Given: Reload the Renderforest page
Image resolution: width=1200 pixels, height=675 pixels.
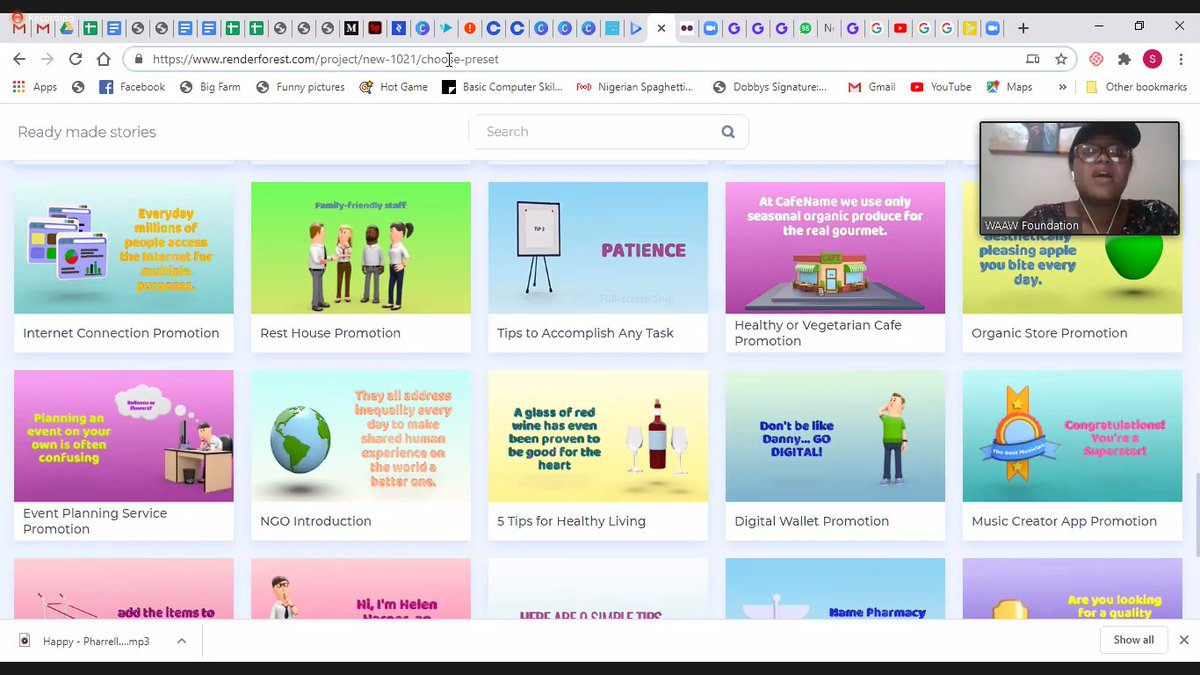Looking at the screenshot, I should [x=75, y=59].
